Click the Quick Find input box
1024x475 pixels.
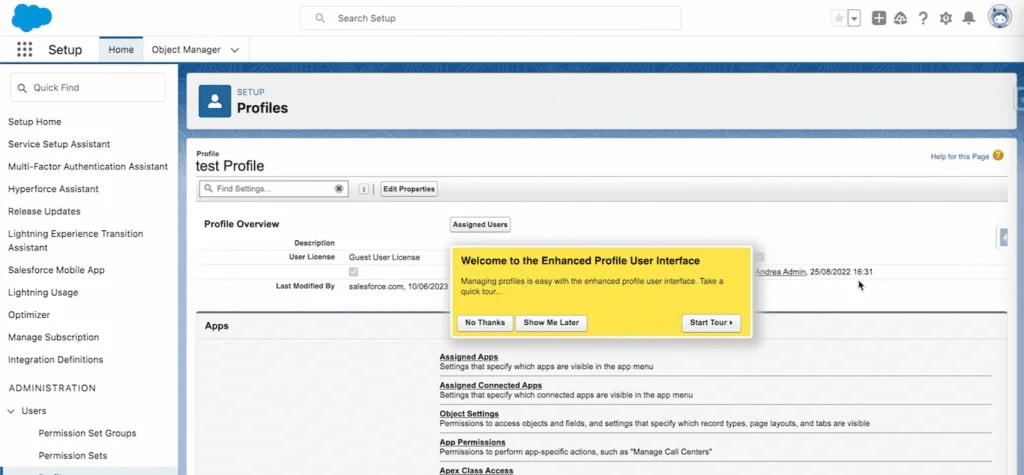click(x=88, y=88)
